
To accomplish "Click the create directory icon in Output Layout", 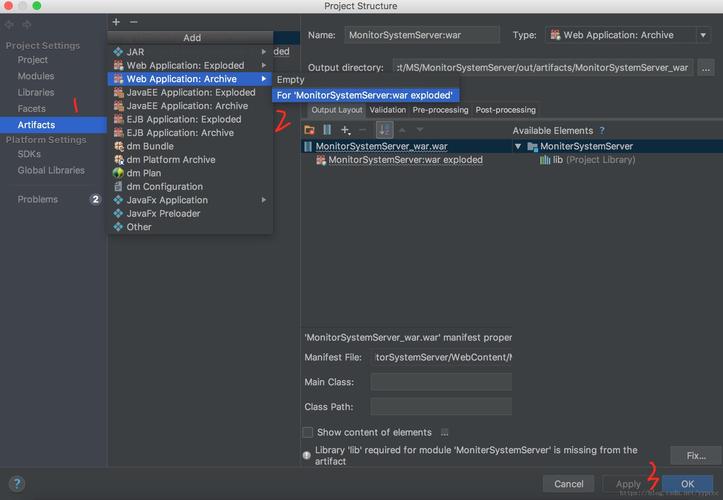I will [x=309, y=131].
